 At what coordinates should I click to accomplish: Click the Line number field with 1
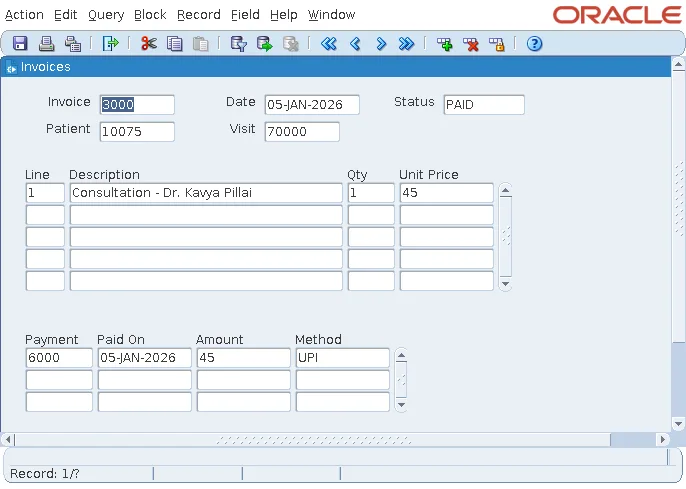45,193
